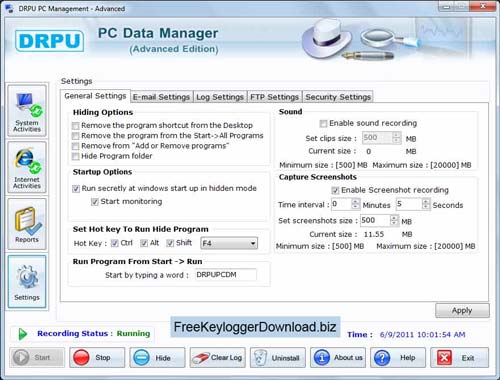Adjust the screenshots size spinner arrows

(394, 220)
